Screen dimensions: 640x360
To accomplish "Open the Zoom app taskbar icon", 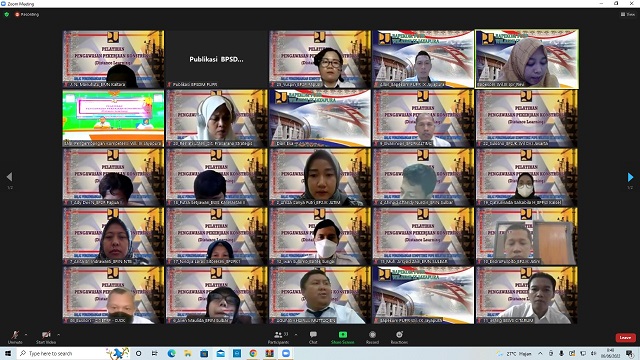I will tap(286, 353).
